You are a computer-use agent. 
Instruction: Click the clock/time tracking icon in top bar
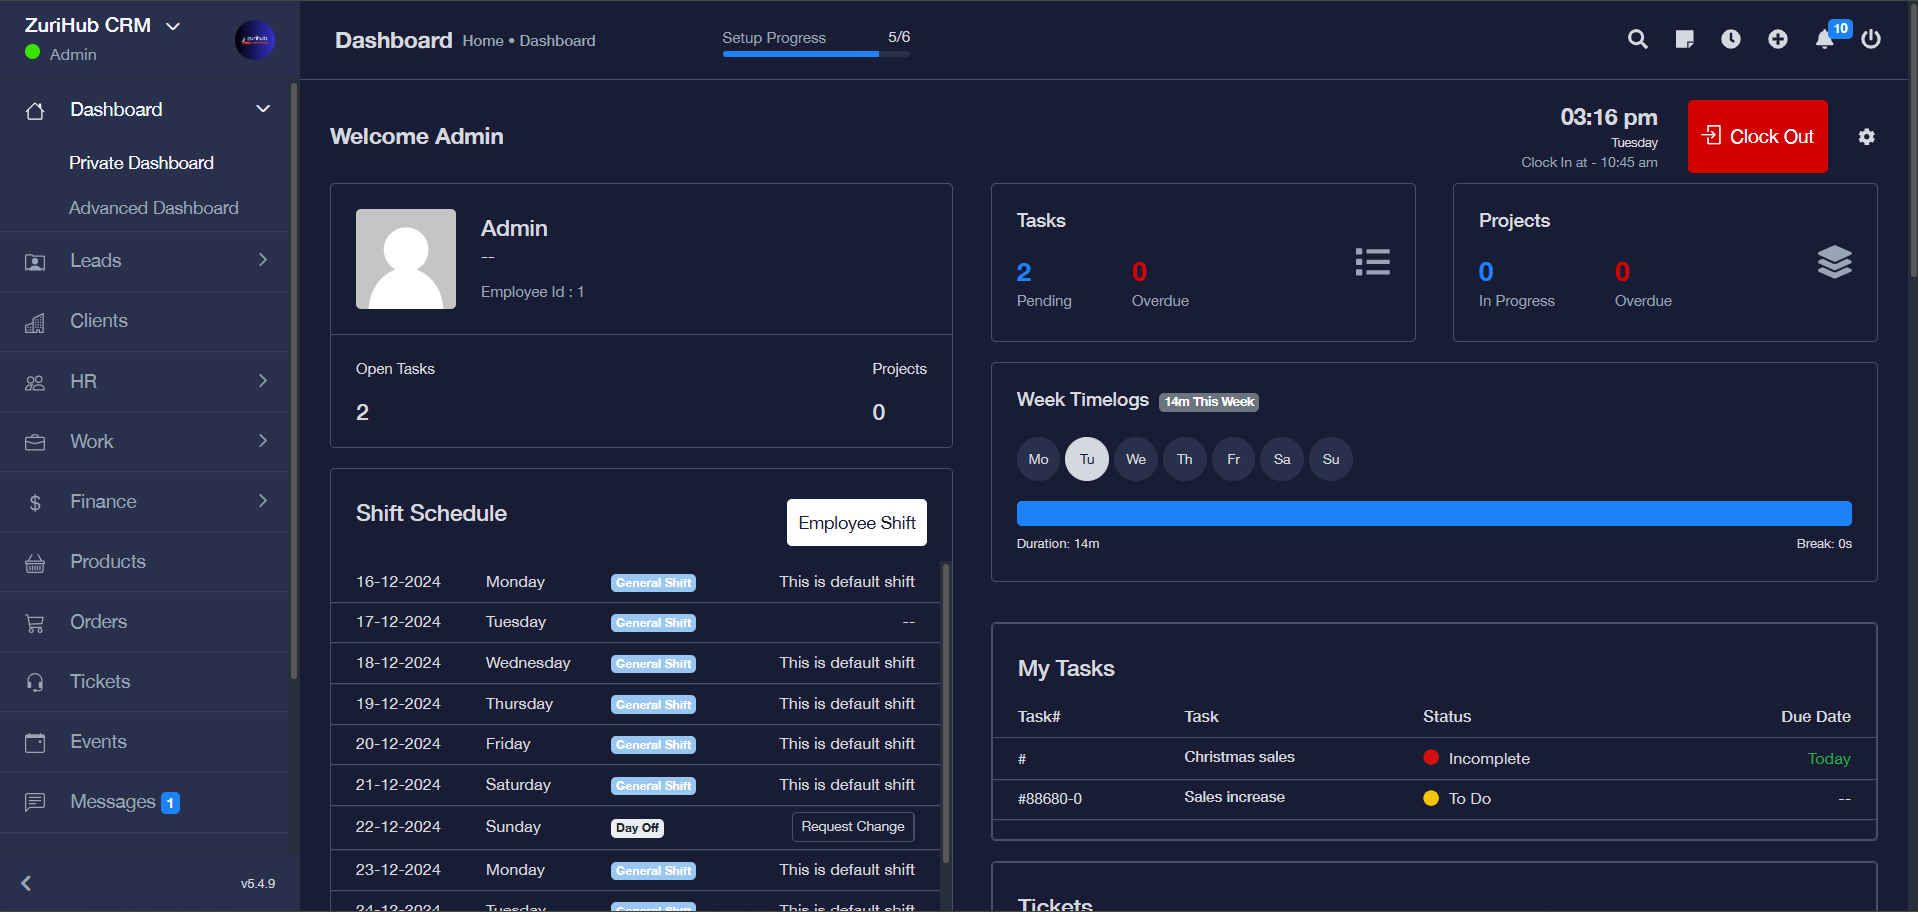coord(1731,39)
